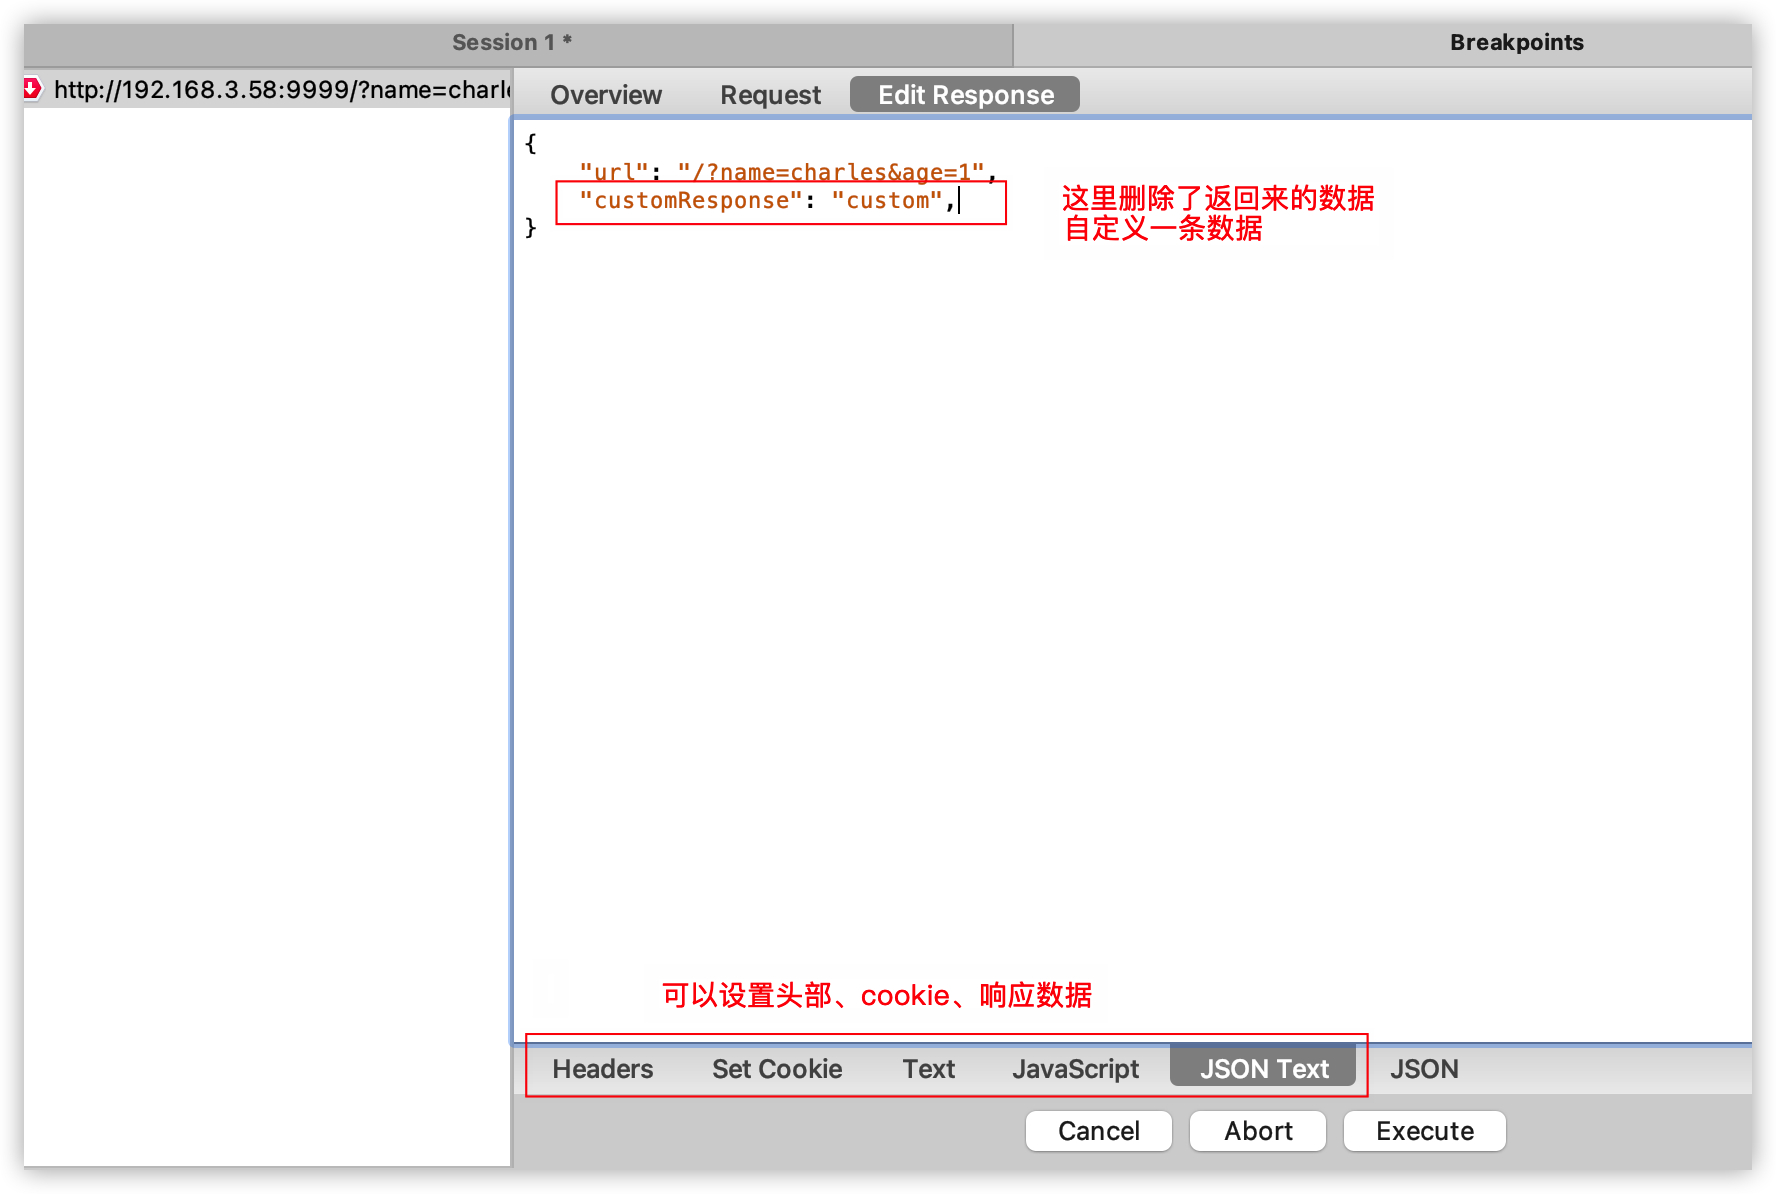Viewport: 1776px width, 1194px height.
Task: Select the Edit Response tab
Action: [963, 94]
